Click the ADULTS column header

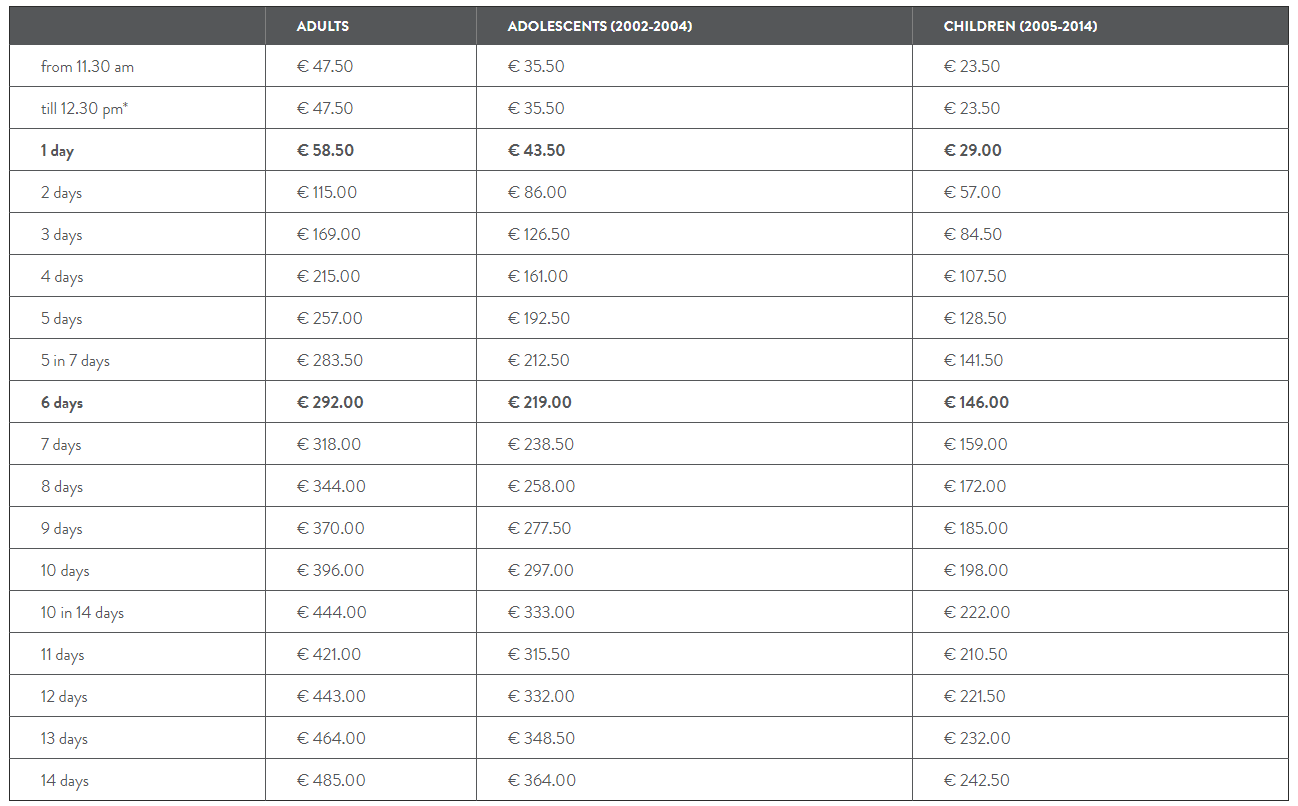(323, 26)
